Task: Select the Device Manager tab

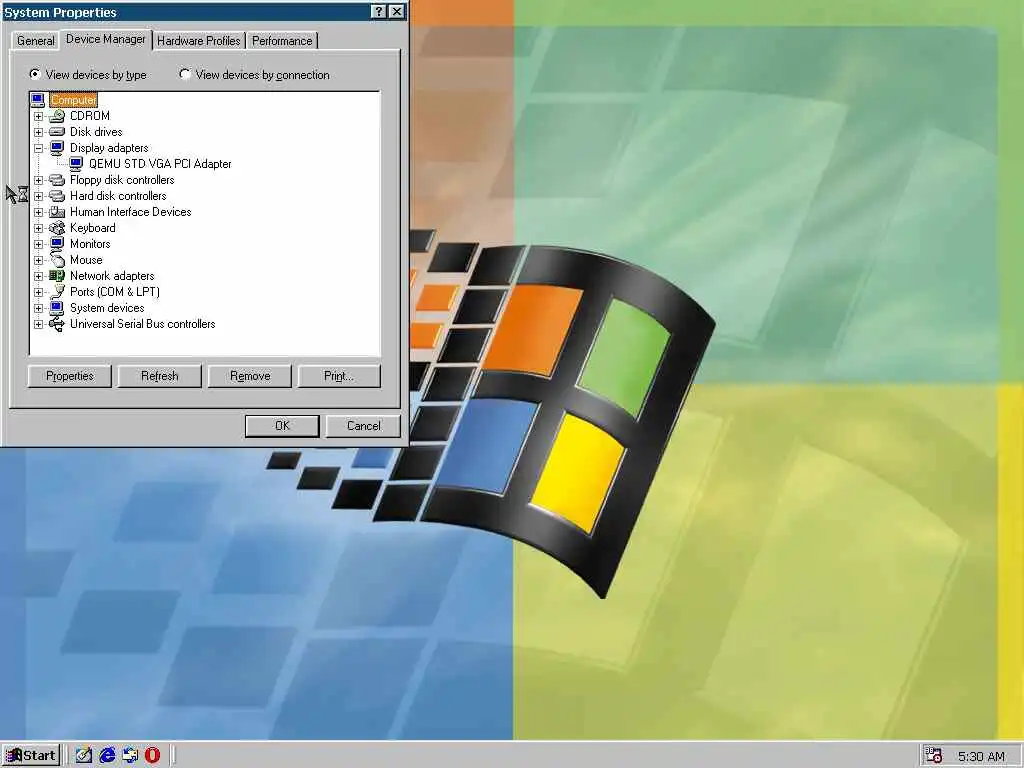Action: (x=106, y=39)
